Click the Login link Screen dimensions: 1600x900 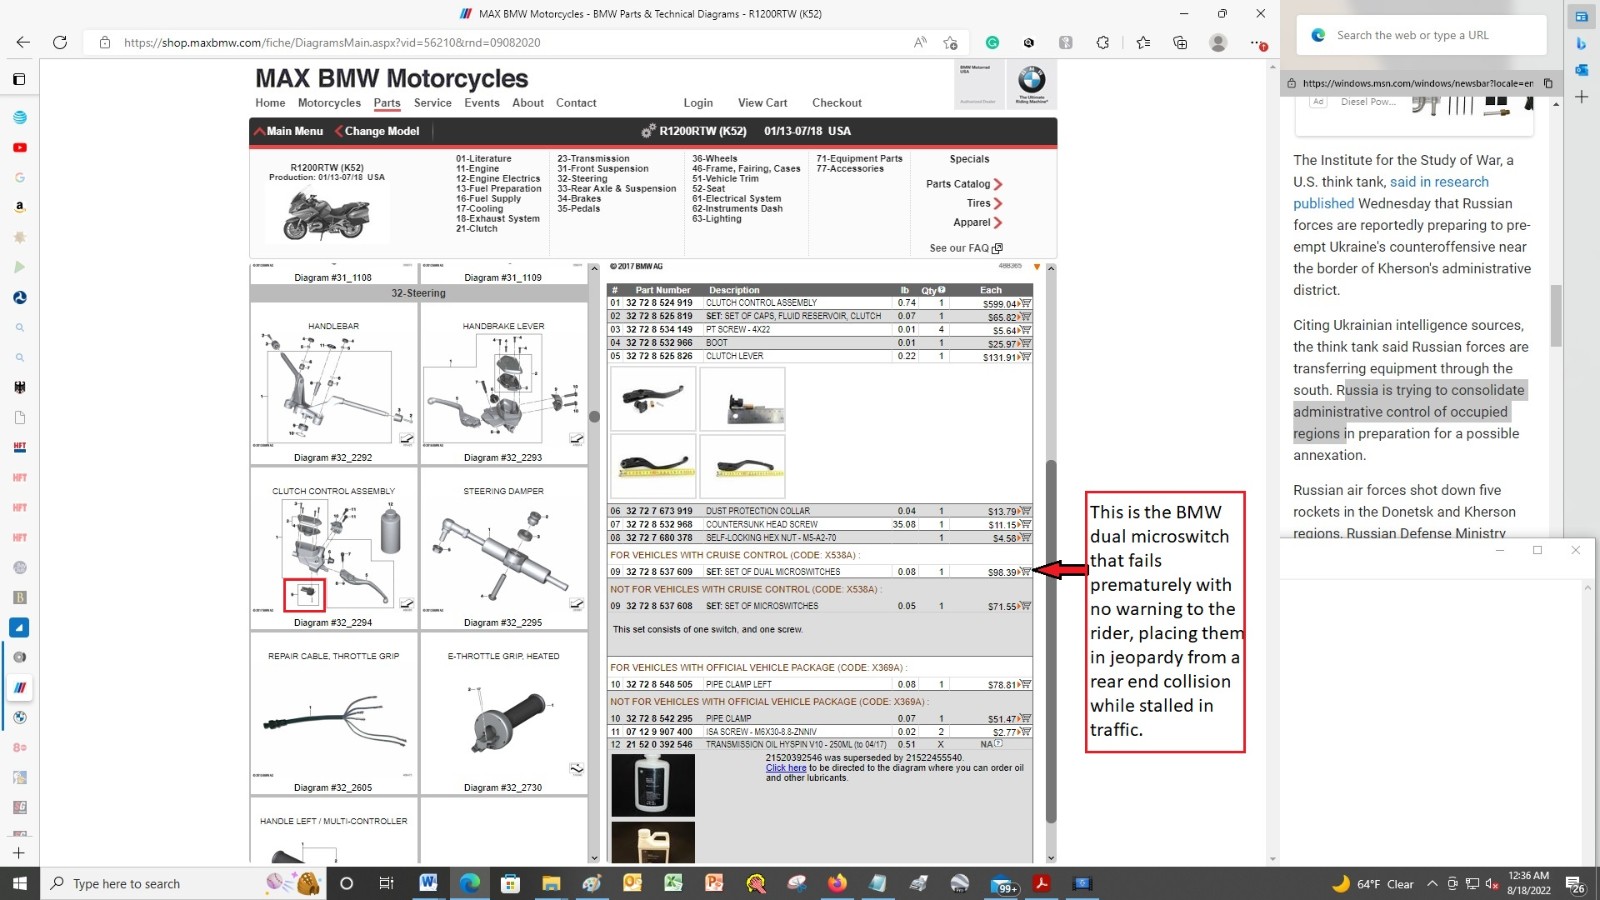click(x=698, y=103)
